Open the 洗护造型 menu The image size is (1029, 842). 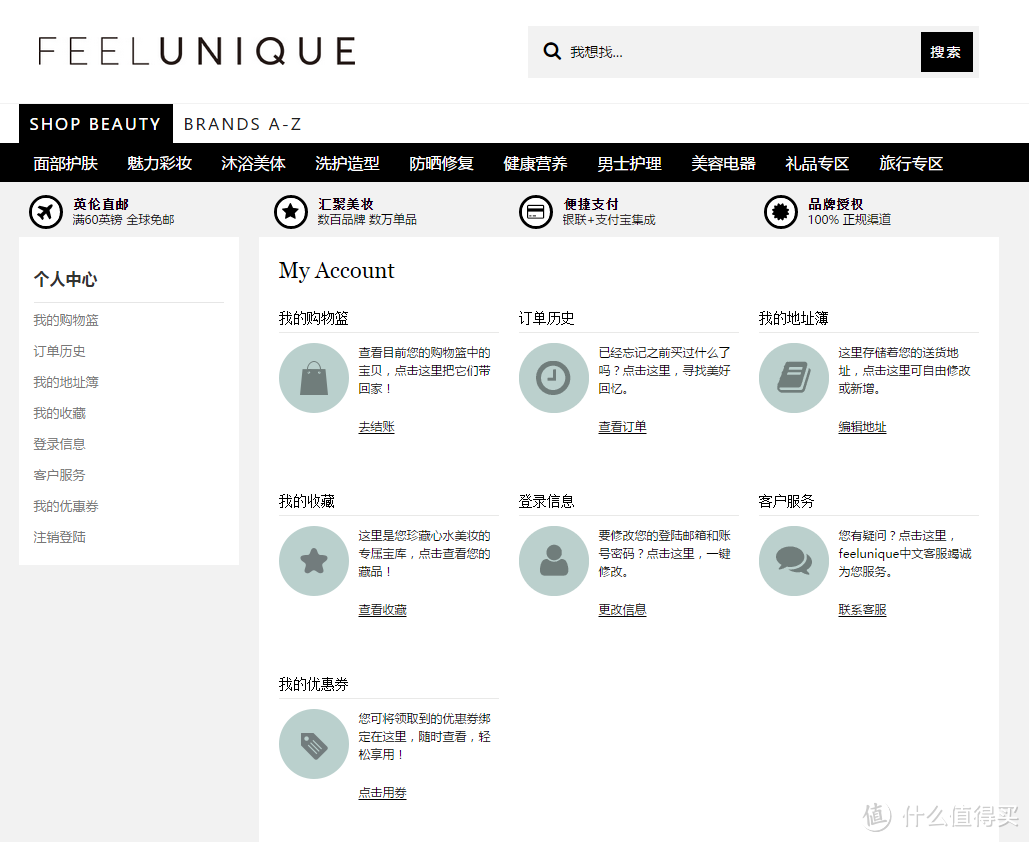(x=347, y=163)
